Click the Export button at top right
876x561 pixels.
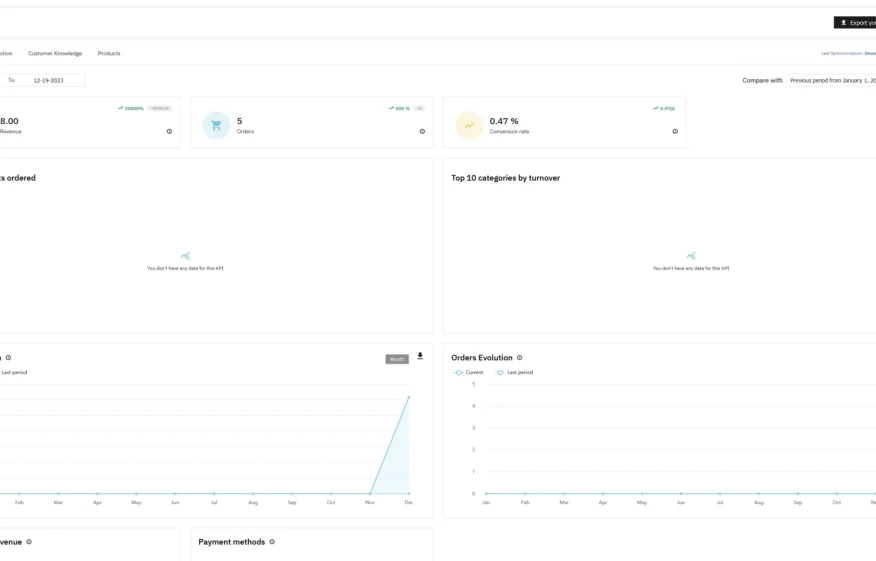click(855, 23)
